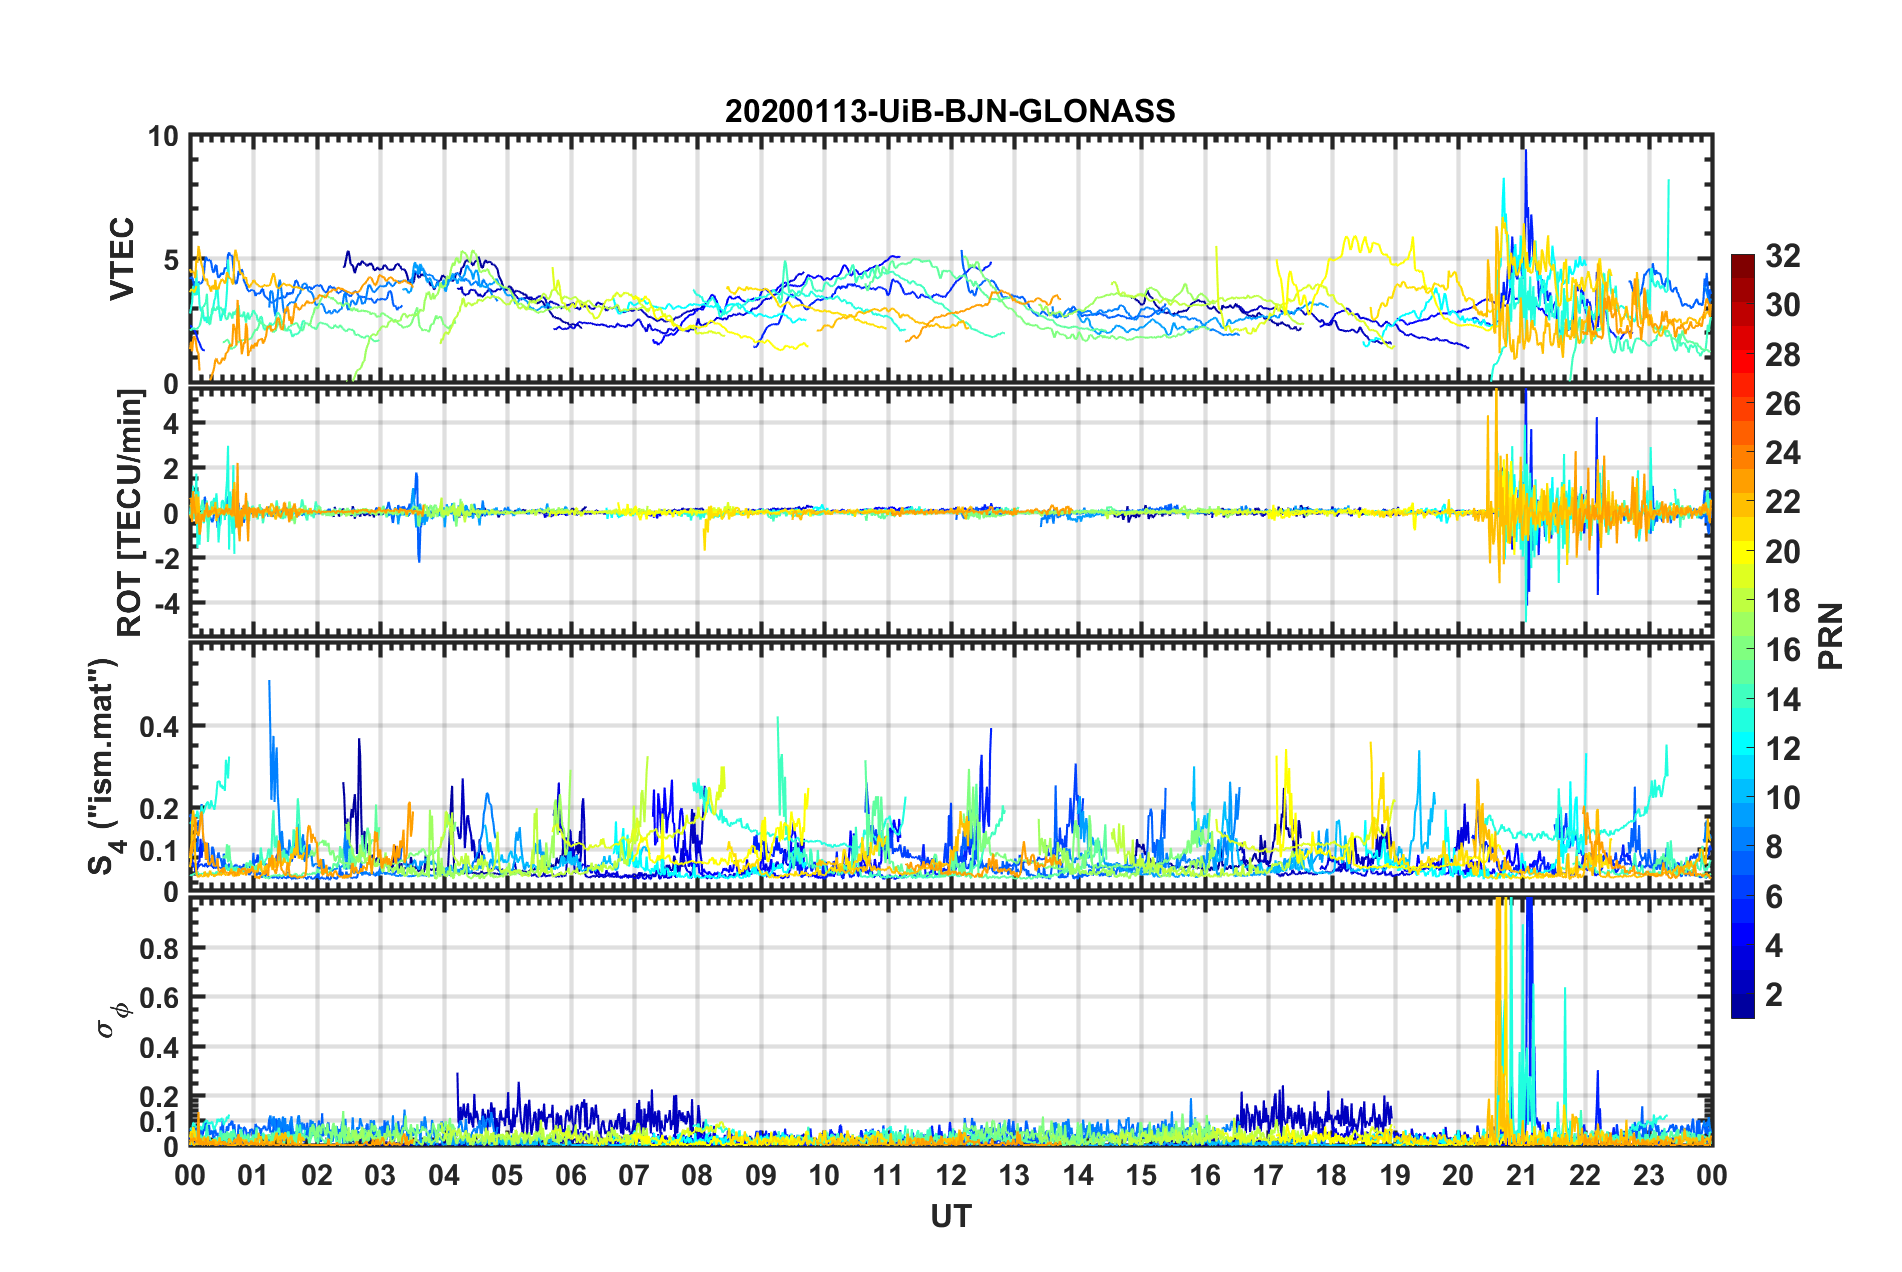Click the colorbar tick label 32
The image size is (1902, 1272).
click(1782, 256)
